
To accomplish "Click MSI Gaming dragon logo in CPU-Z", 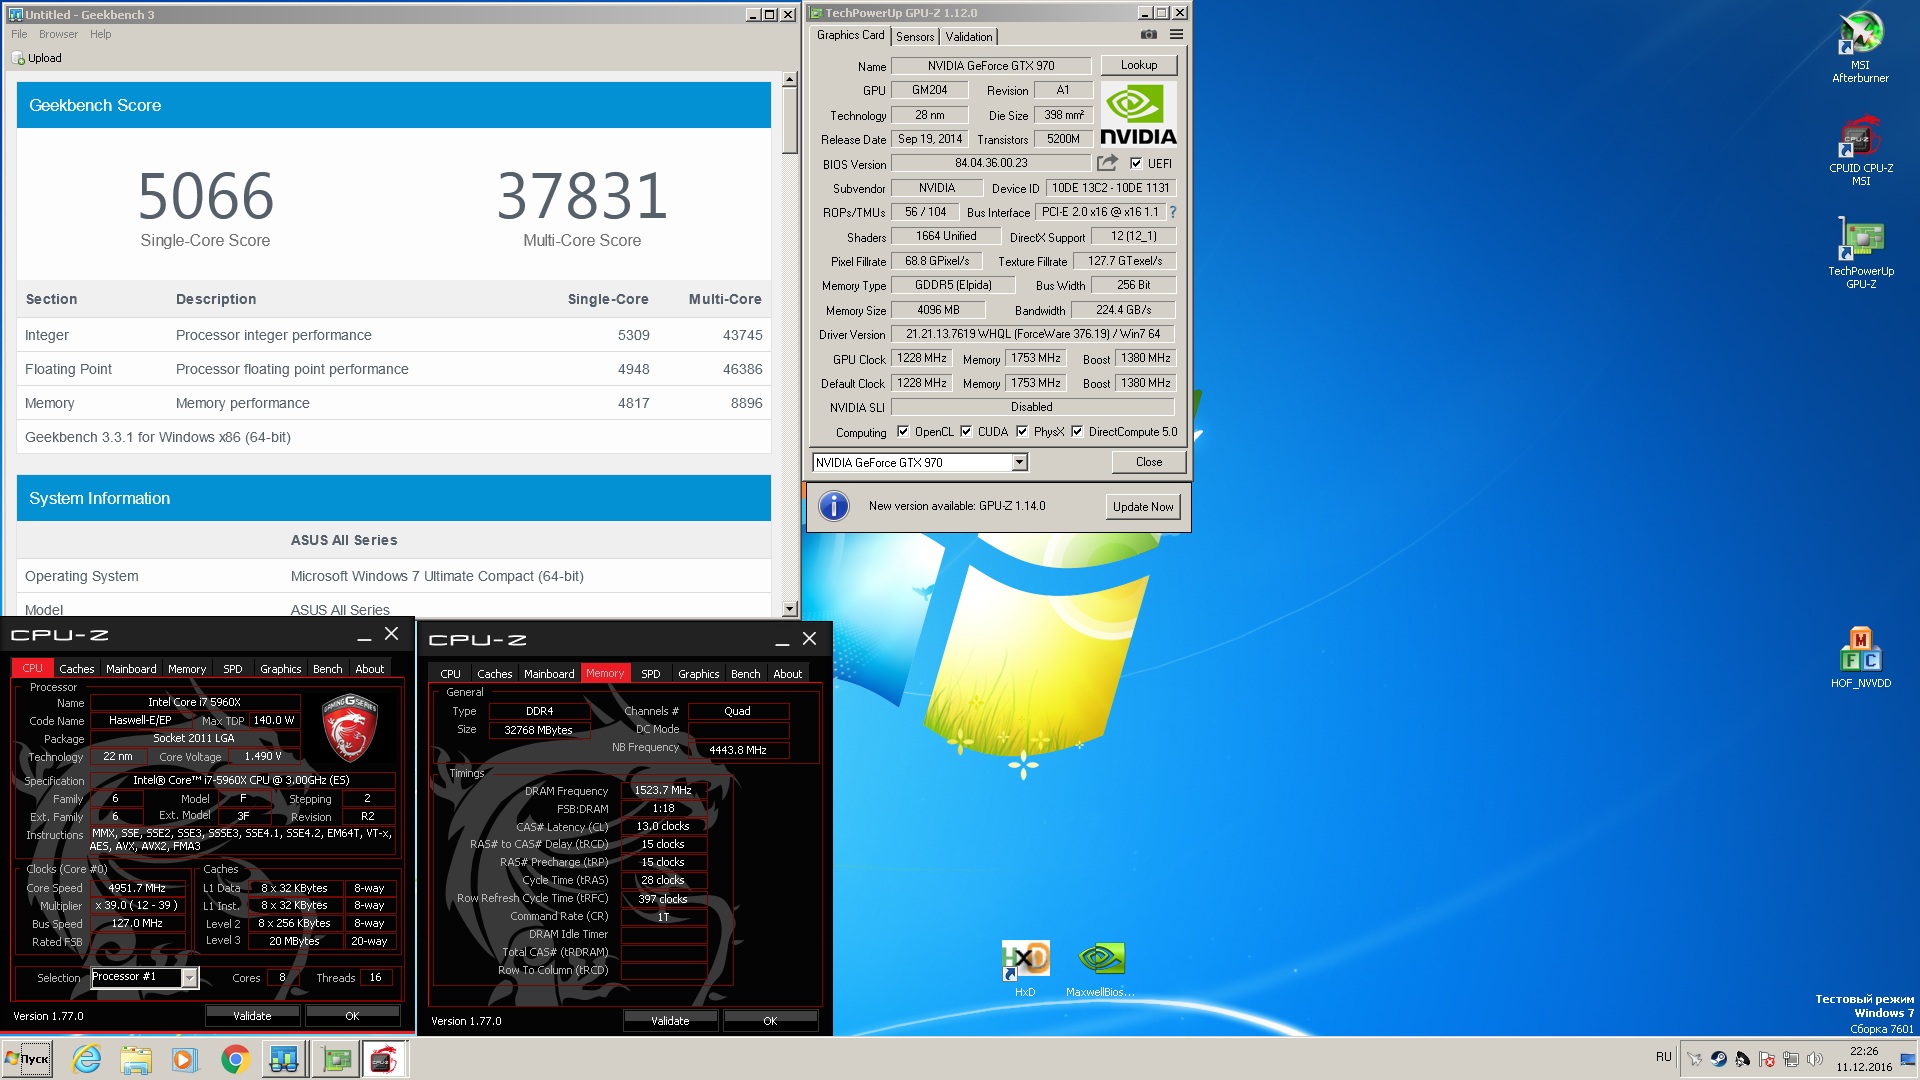I will 349,727.
